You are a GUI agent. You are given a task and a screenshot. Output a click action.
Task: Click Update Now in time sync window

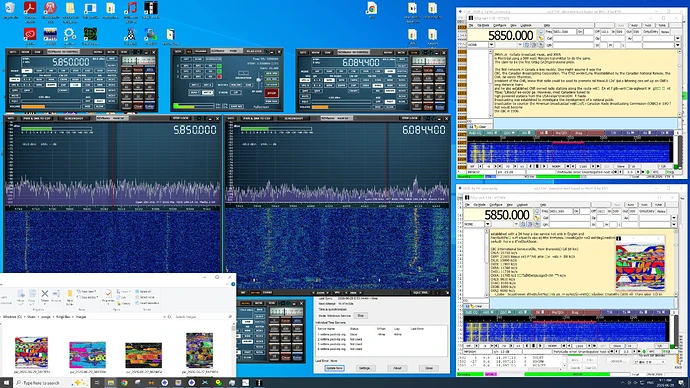(x=334, y=368)
